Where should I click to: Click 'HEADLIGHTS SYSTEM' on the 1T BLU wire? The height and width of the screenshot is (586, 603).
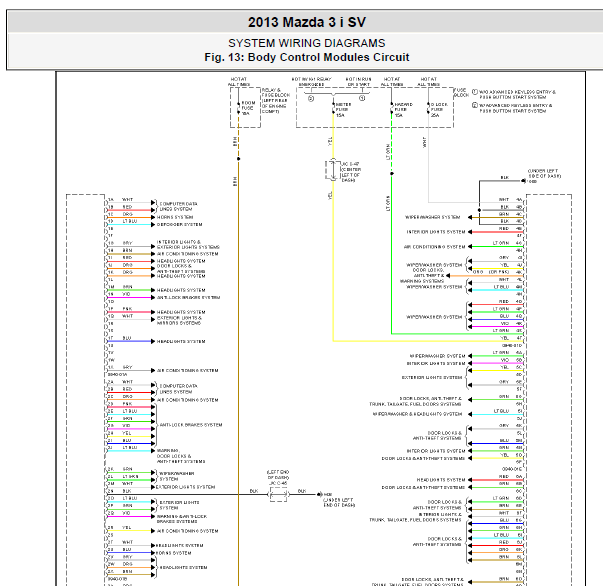pyautogui.click(x=181, y=341)
